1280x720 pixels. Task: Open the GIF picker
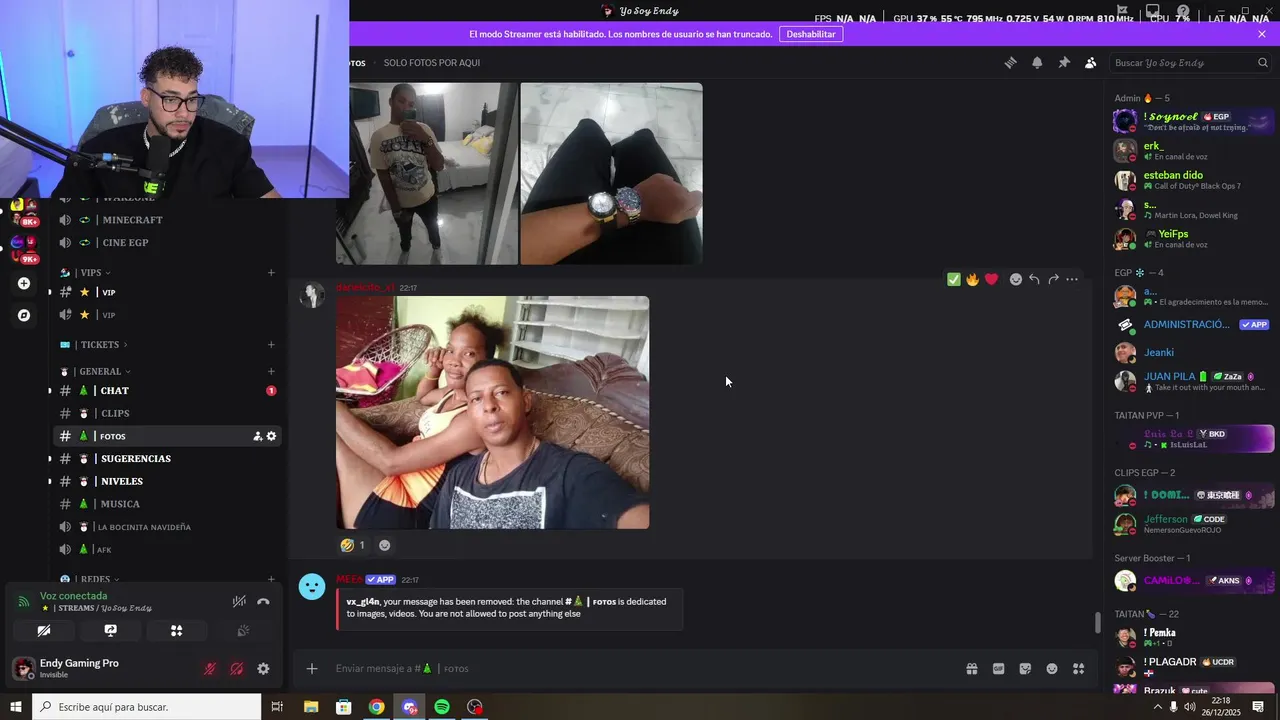998,668
